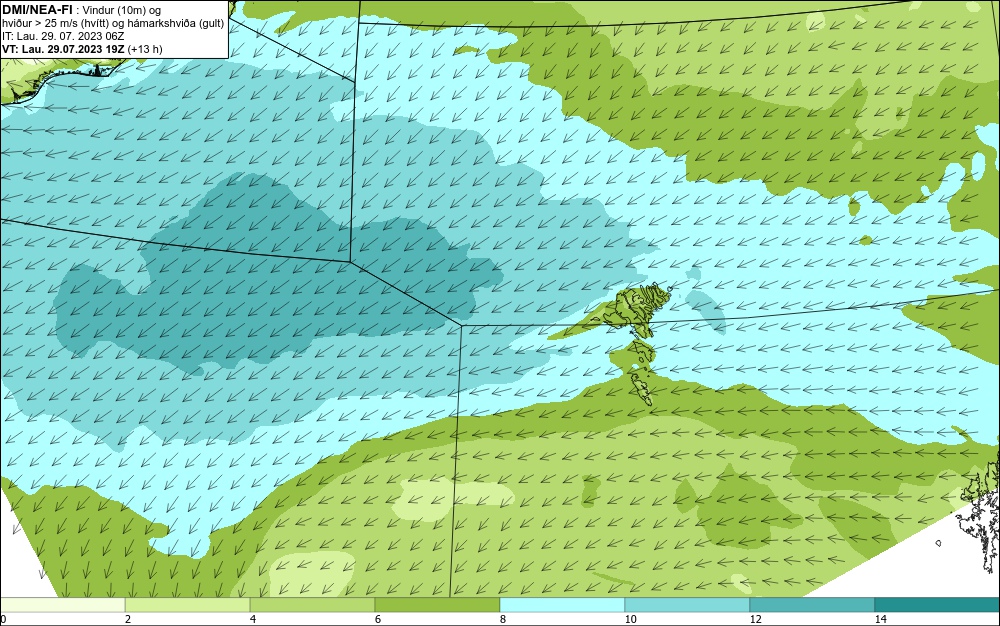Click the DMI/NEA-FI title text
Viewport: 1000px width, 626px height.
coord(37,10)
